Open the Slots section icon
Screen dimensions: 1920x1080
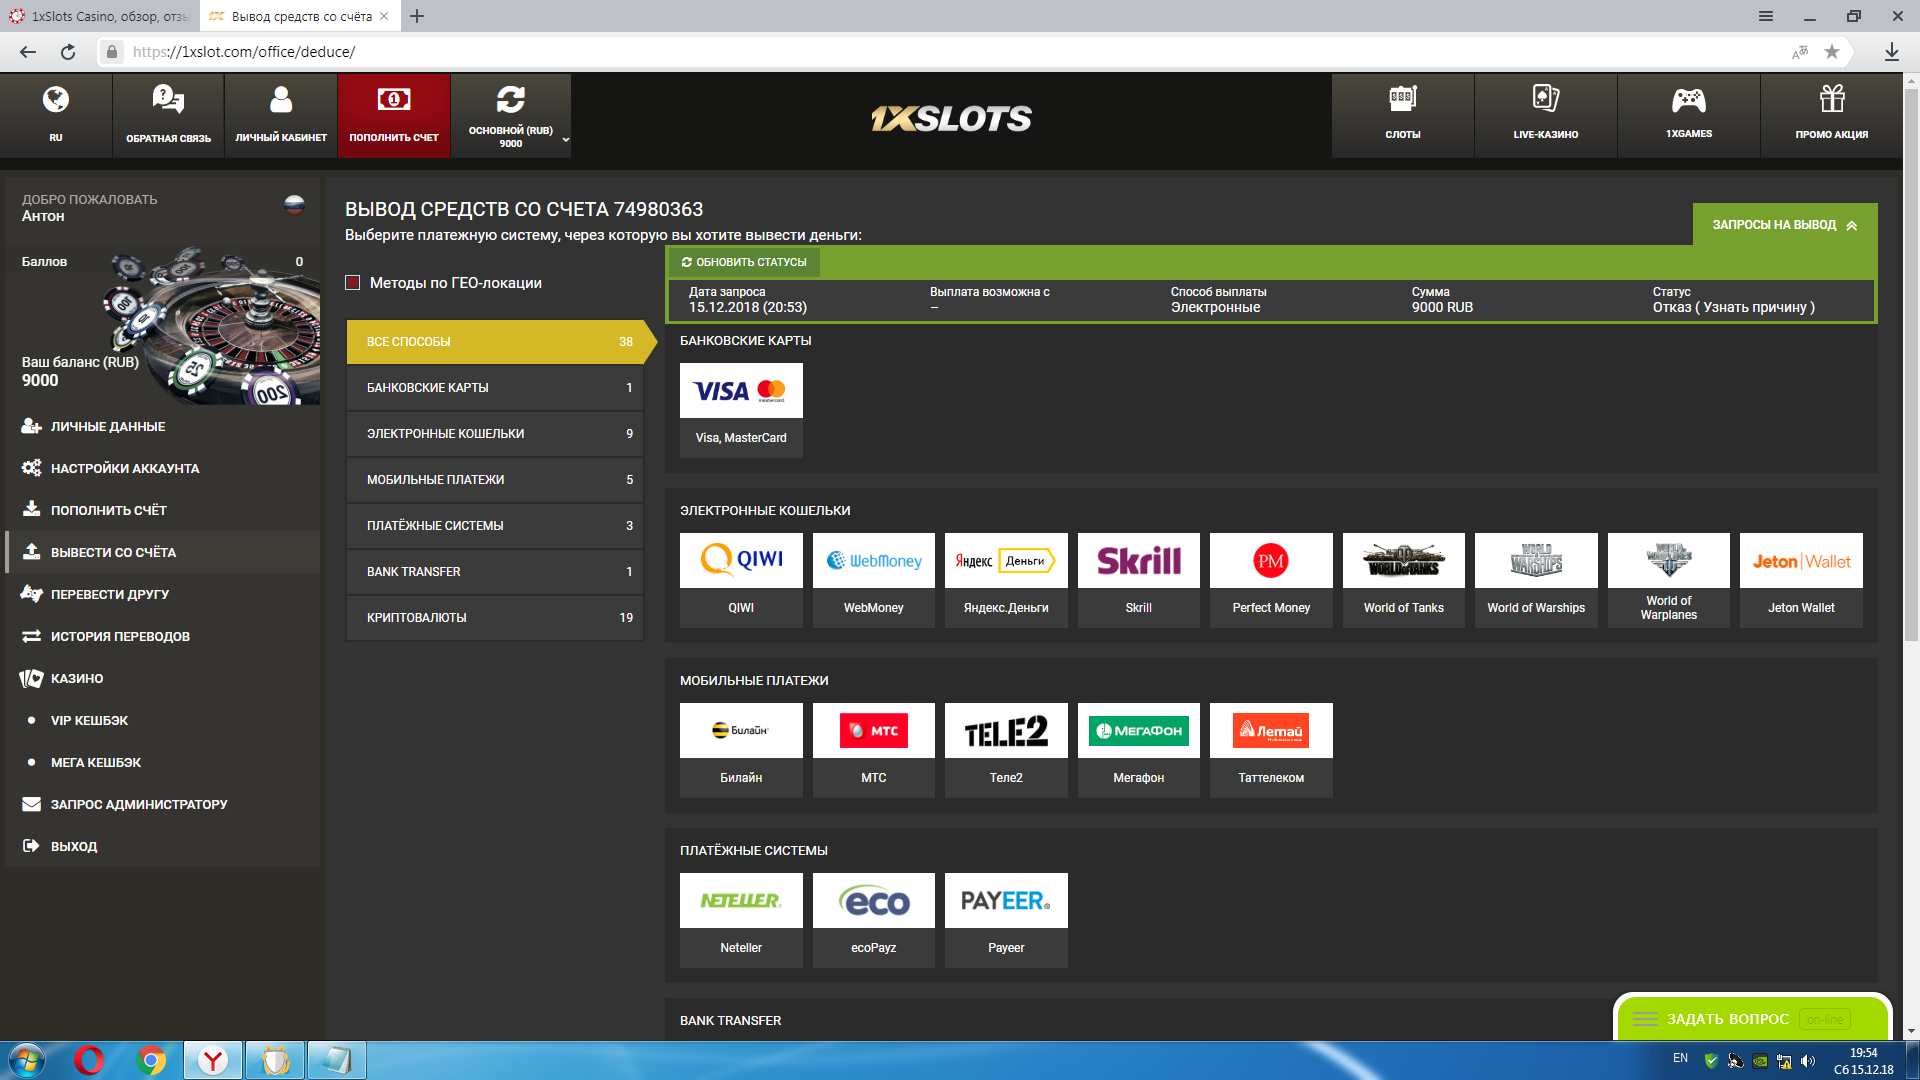1402,100
